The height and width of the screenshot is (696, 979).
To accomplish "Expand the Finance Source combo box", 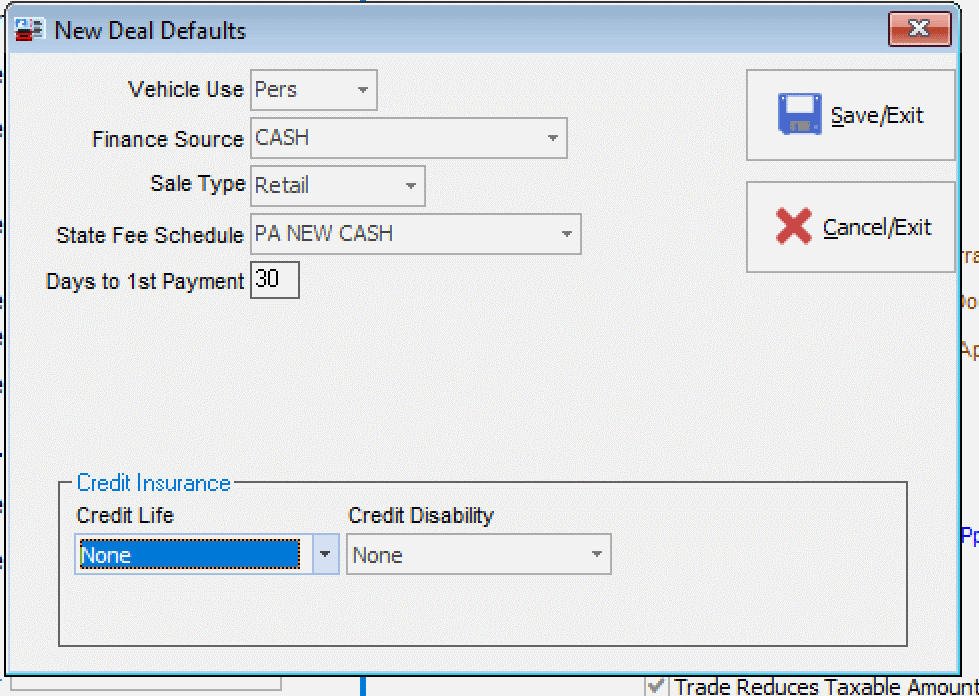I will coord(552,138).
